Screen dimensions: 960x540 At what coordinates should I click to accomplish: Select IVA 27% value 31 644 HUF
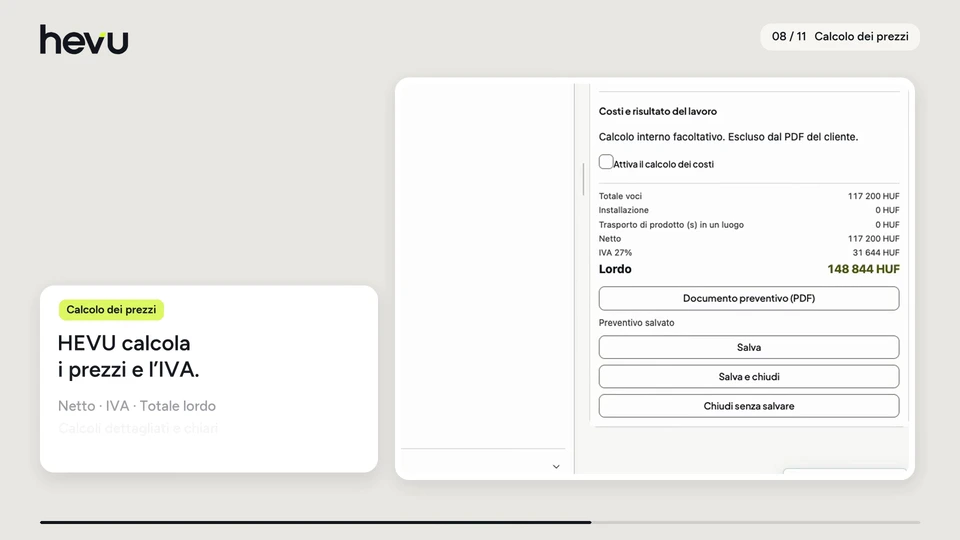tap(876, 253)
